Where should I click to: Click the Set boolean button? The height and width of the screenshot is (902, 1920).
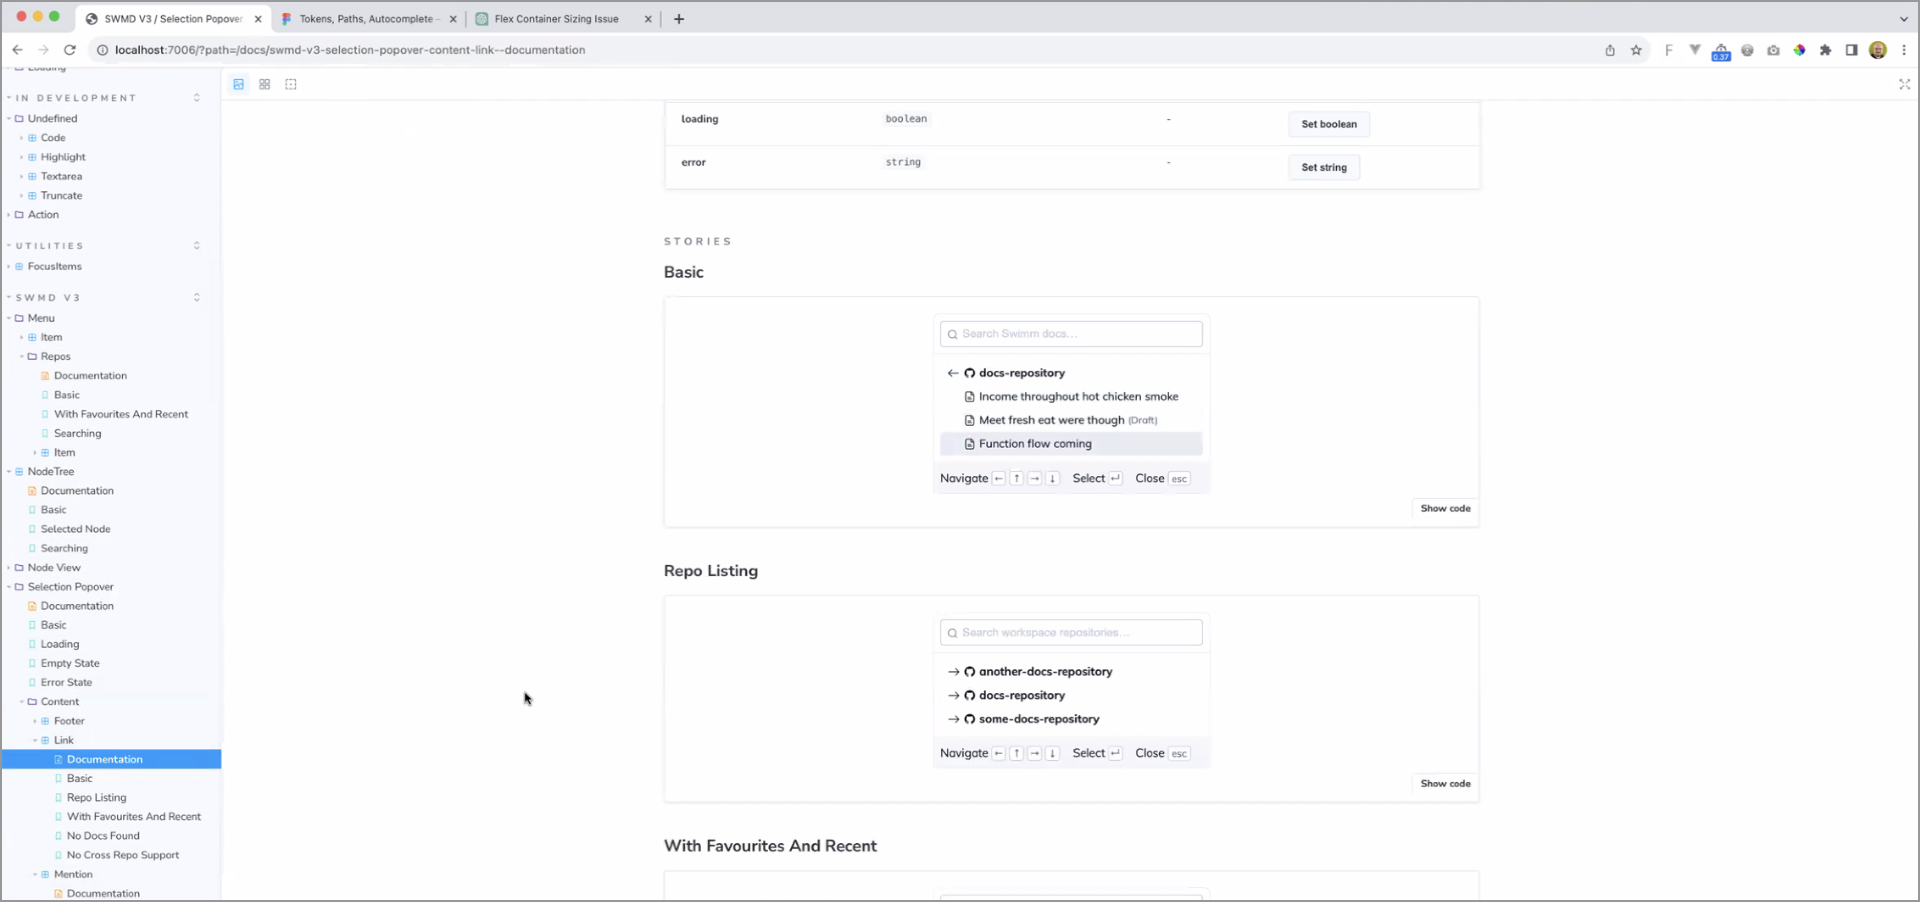(x=1328, y=124)
